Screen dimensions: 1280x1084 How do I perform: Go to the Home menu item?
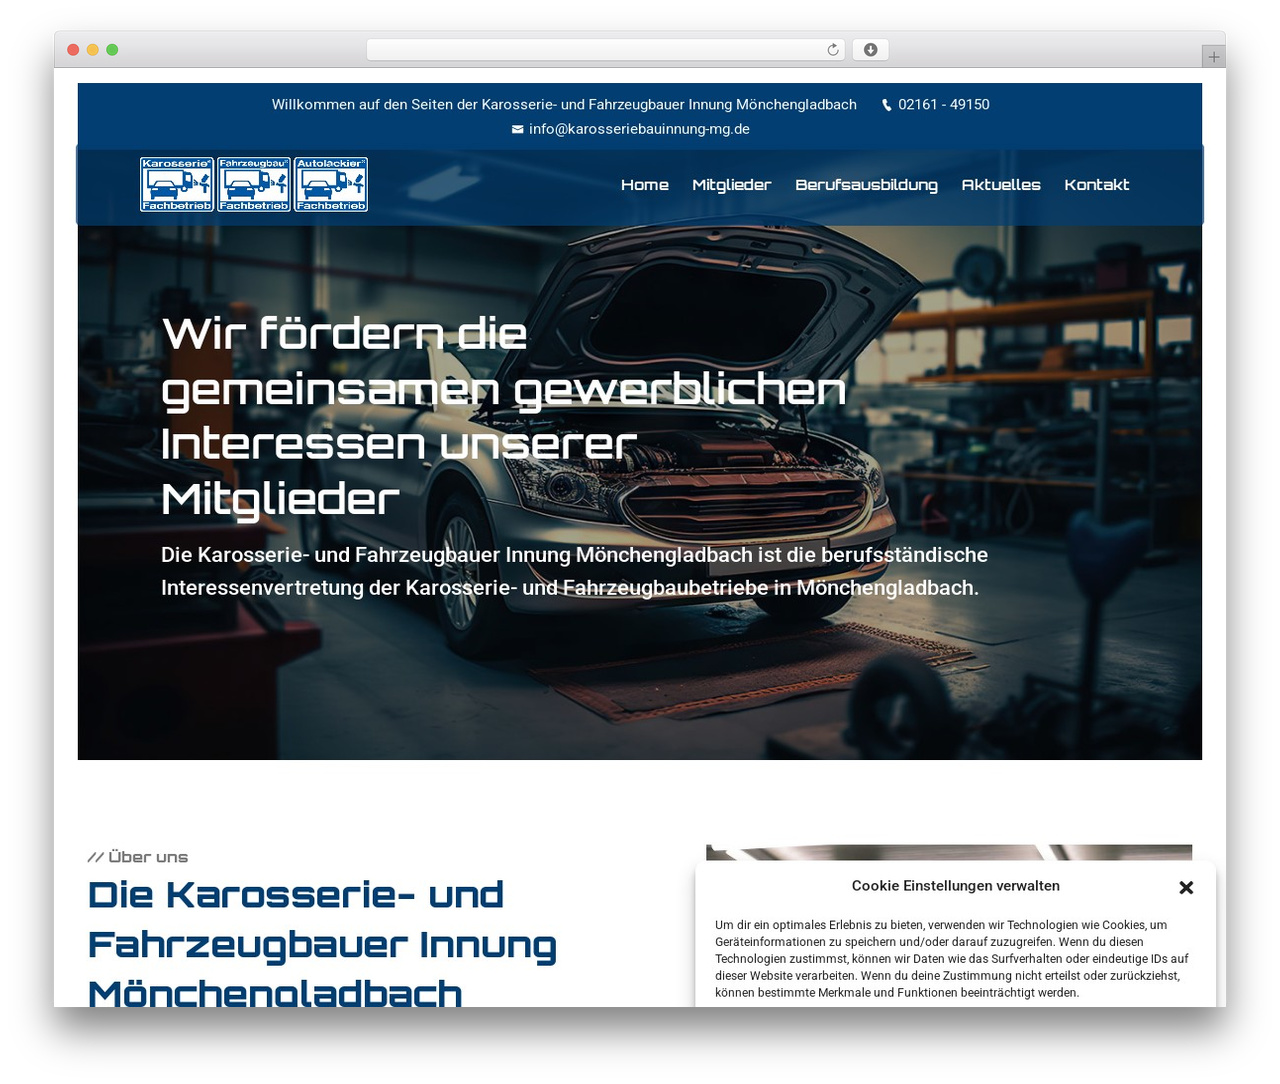tap(645, 185)
